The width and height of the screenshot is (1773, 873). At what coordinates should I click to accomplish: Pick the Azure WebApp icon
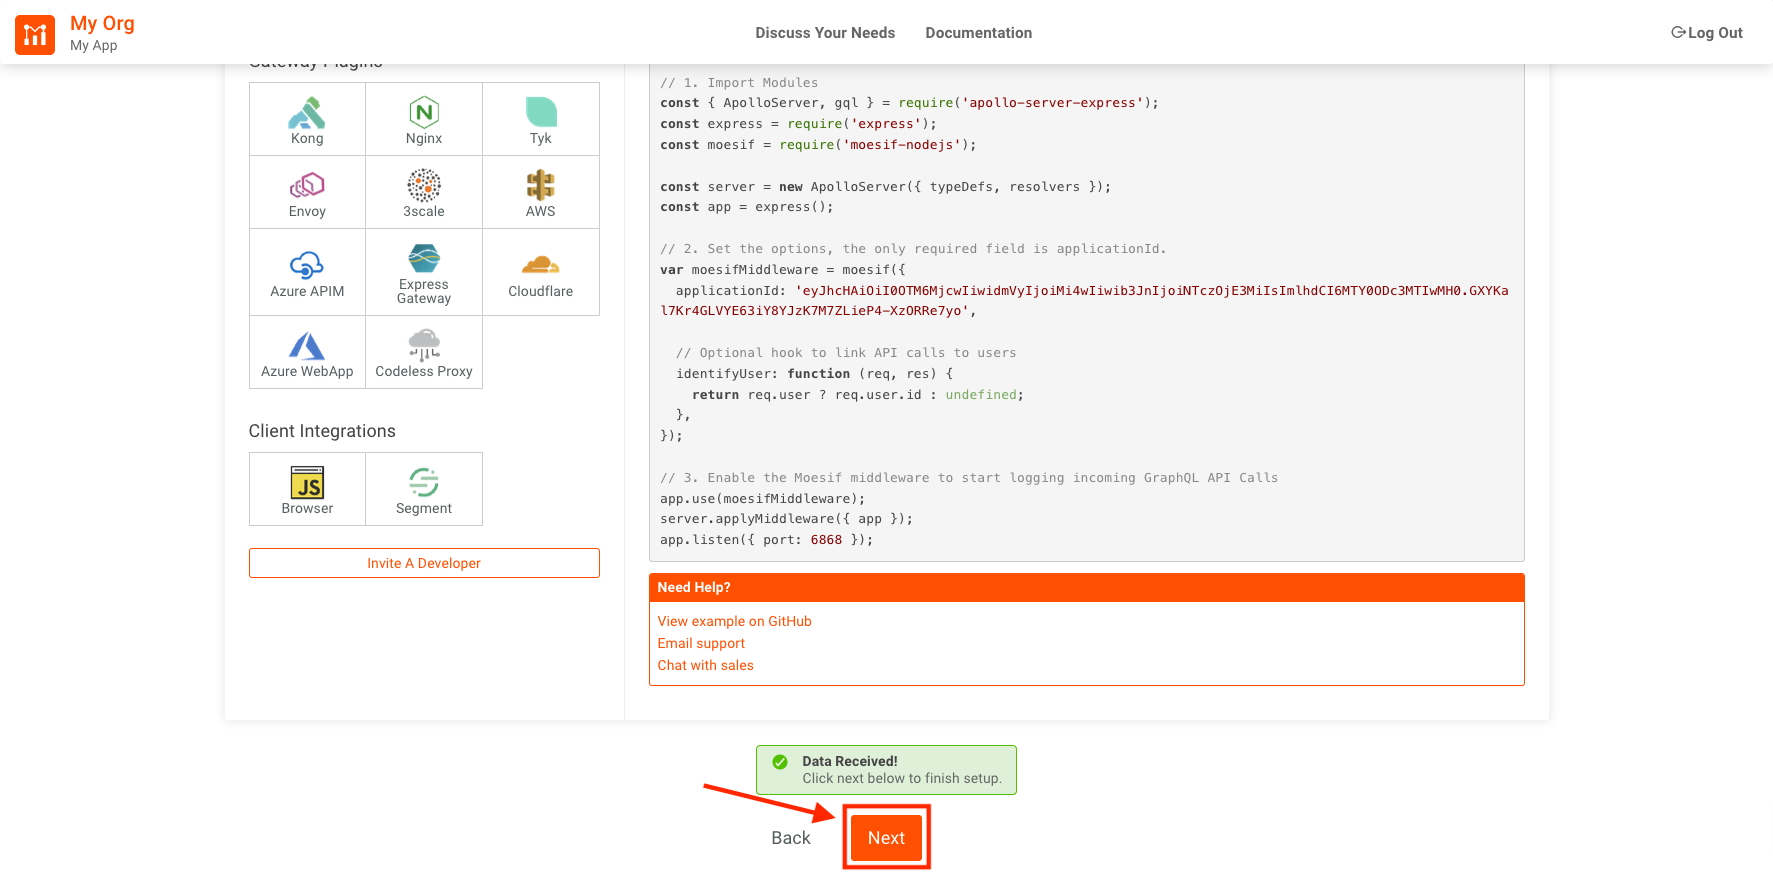(x=307, y=346)
